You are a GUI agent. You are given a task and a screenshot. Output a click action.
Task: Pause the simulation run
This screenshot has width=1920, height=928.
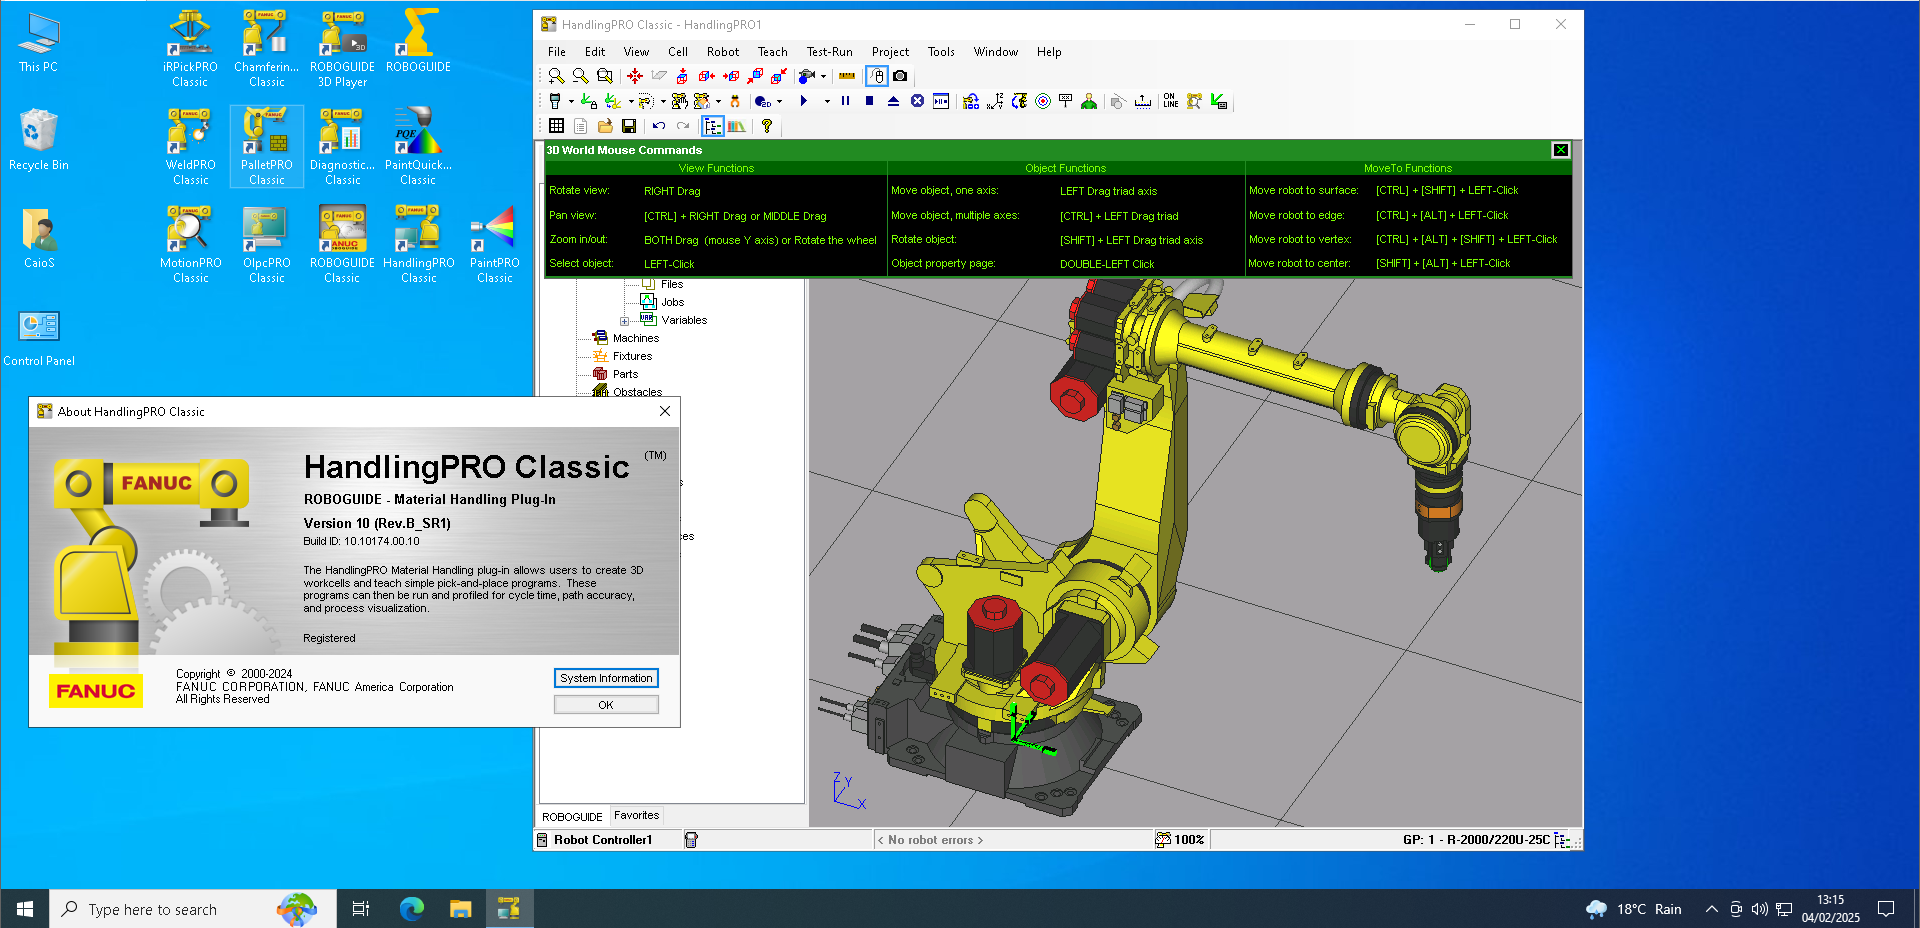pyautogui.click(x=846, y=101)
